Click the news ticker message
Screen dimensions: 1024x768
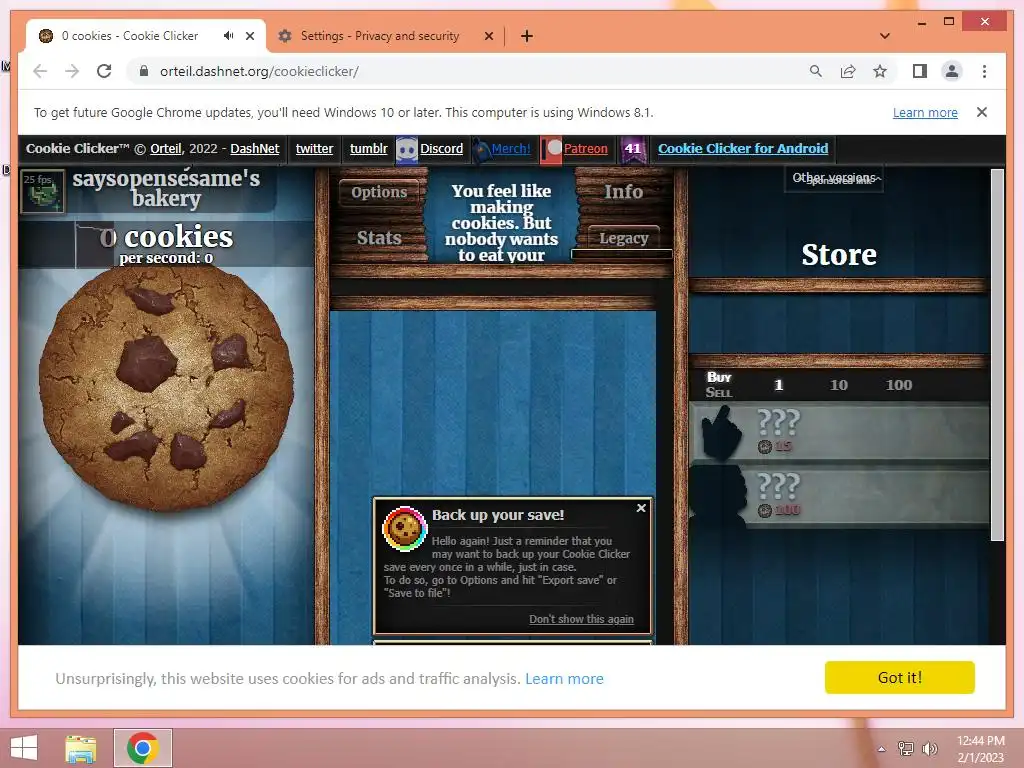[502, 222]
